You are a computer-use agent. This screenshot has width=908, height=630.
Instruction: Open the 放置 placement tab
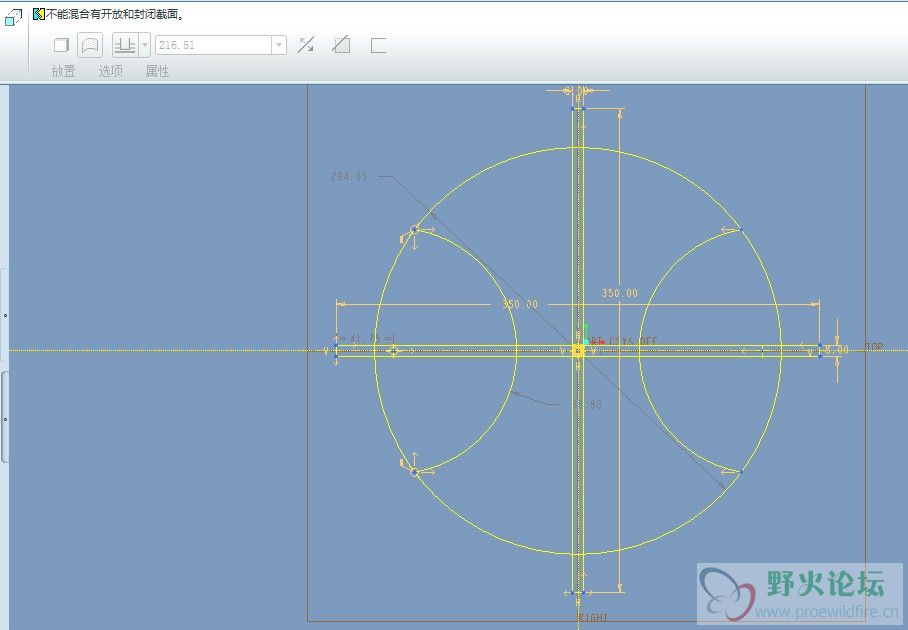coord(63,71)
